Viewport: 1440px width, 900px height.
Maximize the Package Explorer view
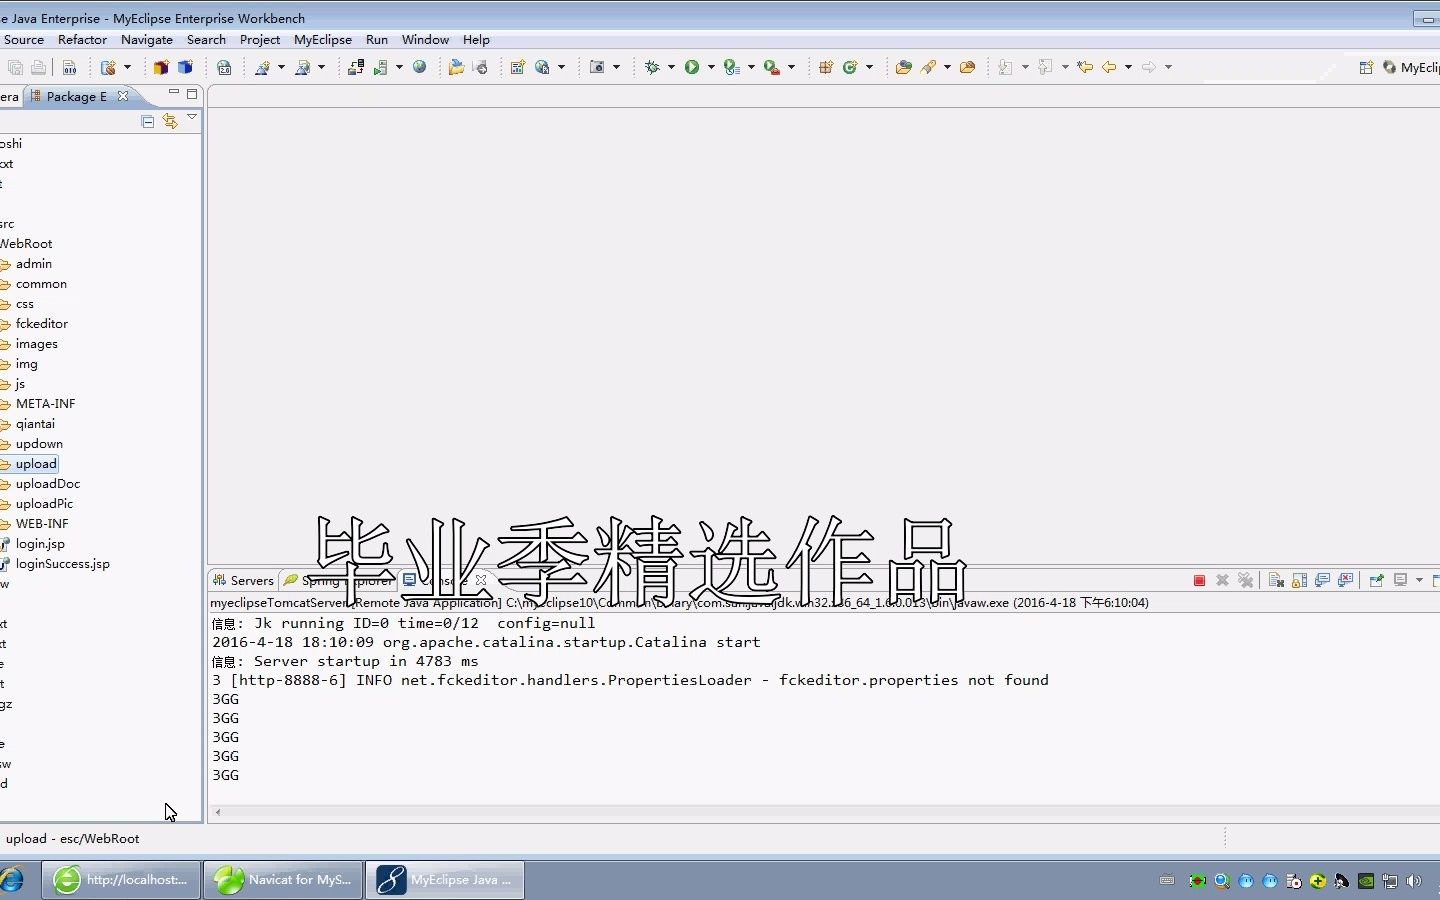pyautogui.click(x=192, y=94)
